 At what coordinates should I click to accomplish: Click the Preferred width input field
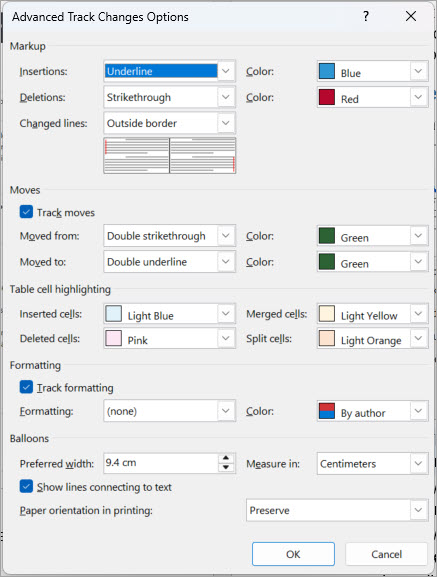pyautogui.click(x=161, y=463)
